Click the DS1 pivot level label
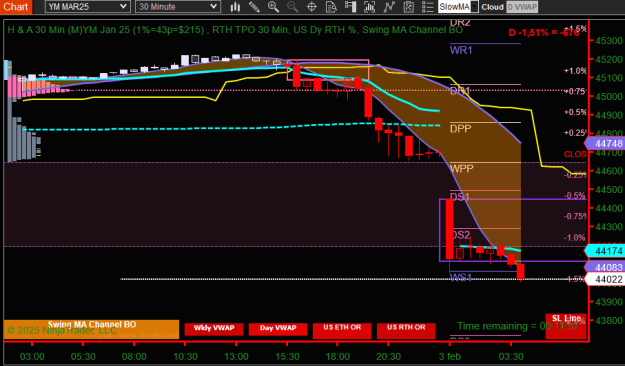Viewport: 625px width, 366px height. (x=460, y=197)
